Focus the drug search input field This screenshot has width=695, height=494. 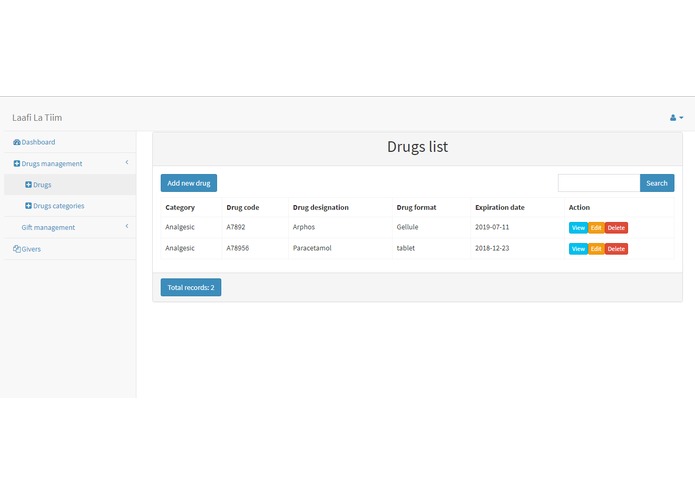[599, 183]
